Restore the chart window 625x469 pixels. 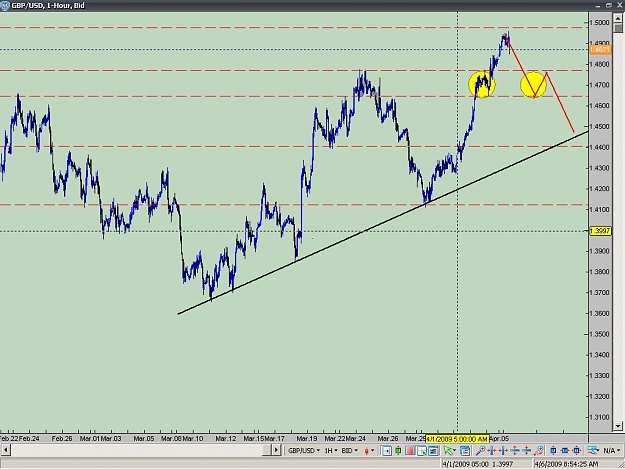point(609,5)
